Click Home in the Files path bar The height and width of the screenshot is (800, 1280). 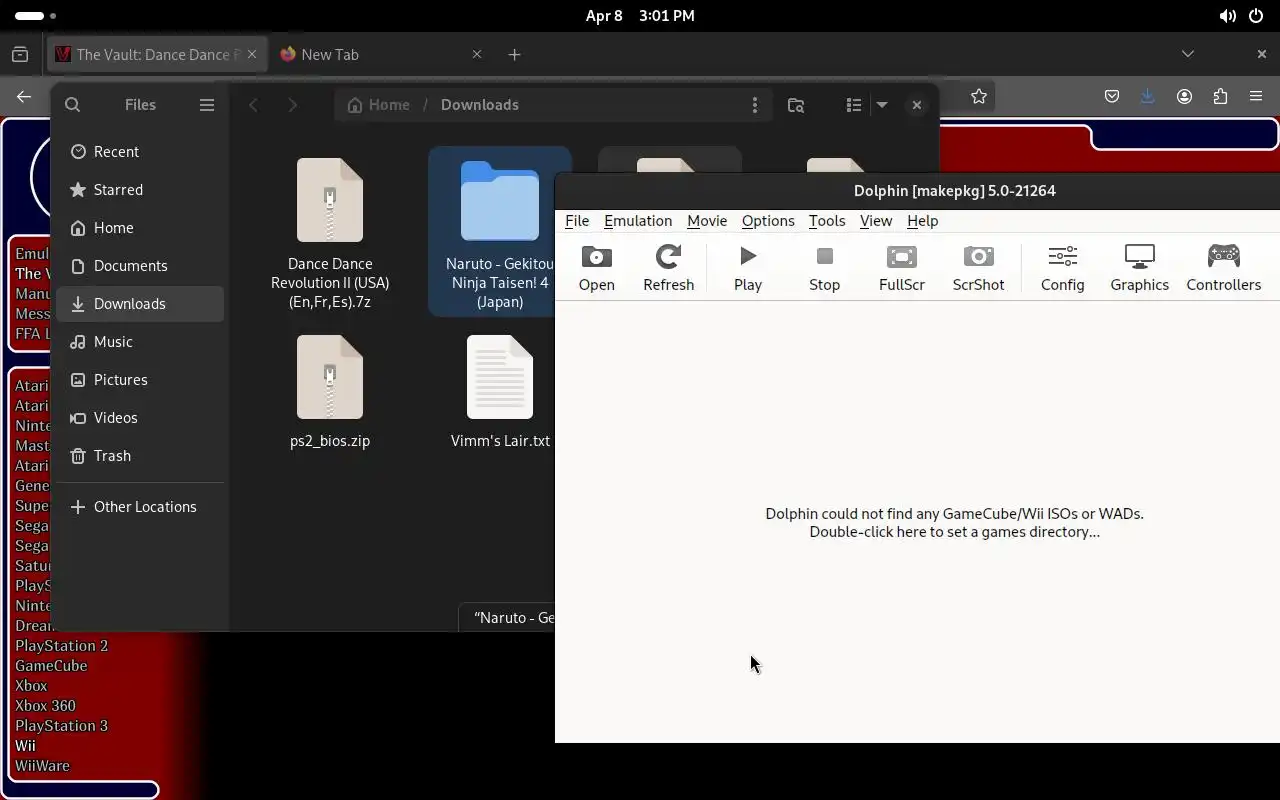[x=378, y=105]
